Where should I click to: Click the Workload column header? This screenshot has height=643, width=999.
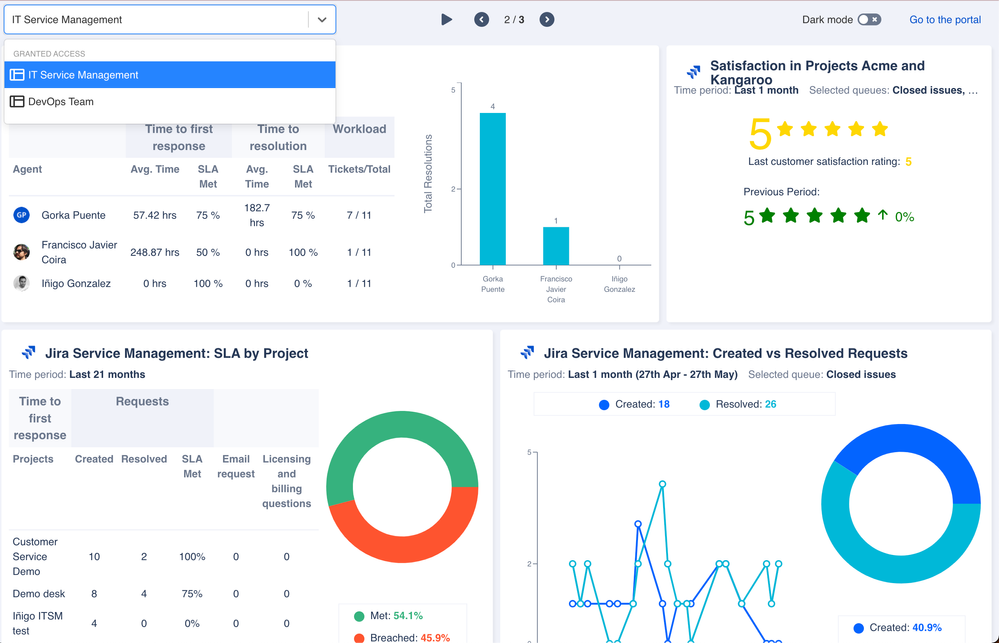tap(359, 129)
